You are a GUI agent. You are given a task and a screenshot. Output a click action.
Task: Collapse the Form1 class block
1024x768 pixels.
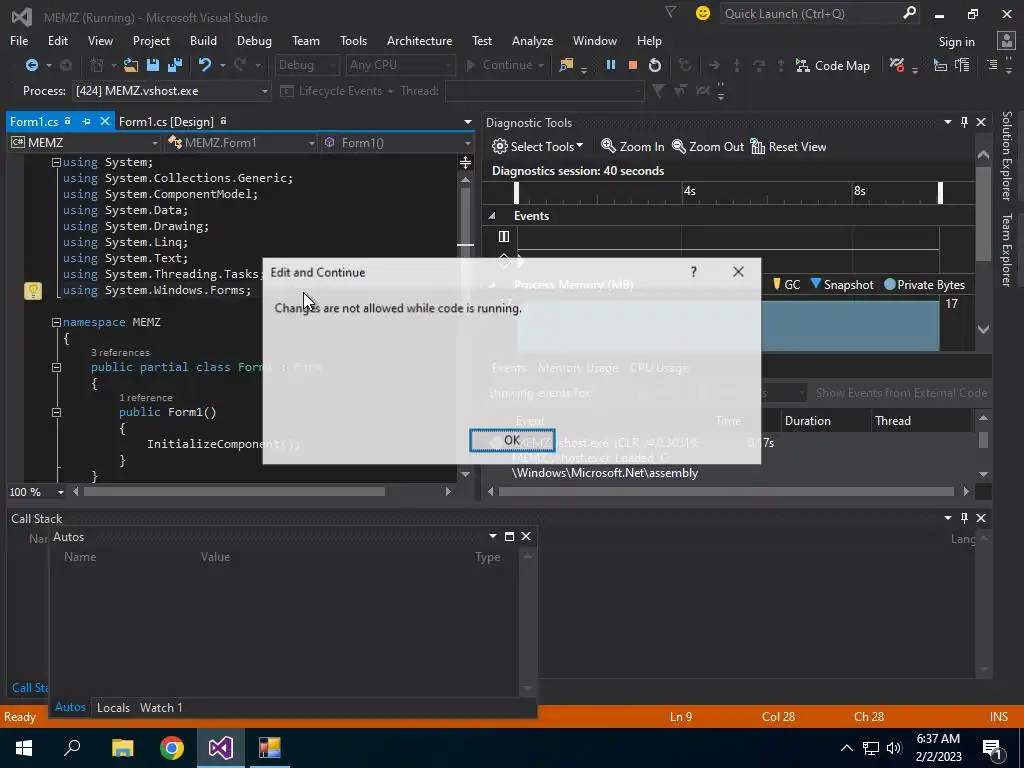pyautogui.click(x=56, y=367)
